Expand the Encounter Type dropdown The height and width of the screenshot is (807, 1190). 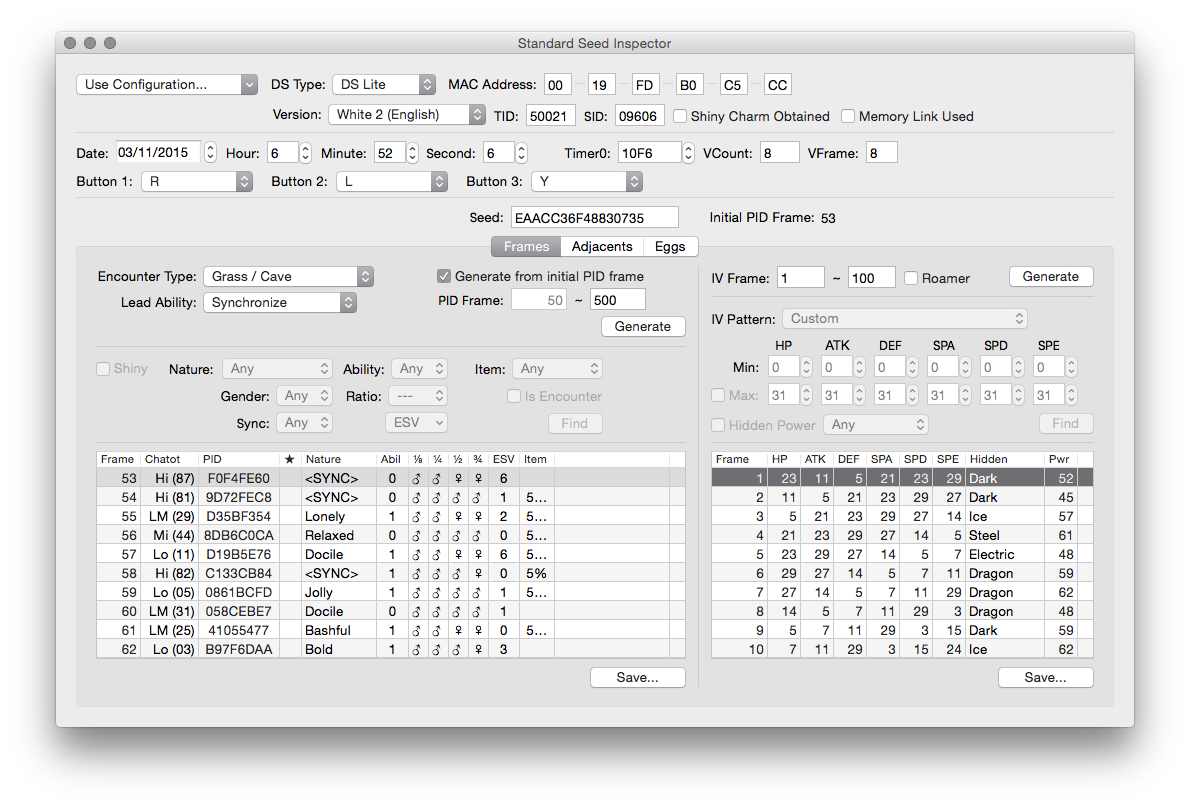287,276
